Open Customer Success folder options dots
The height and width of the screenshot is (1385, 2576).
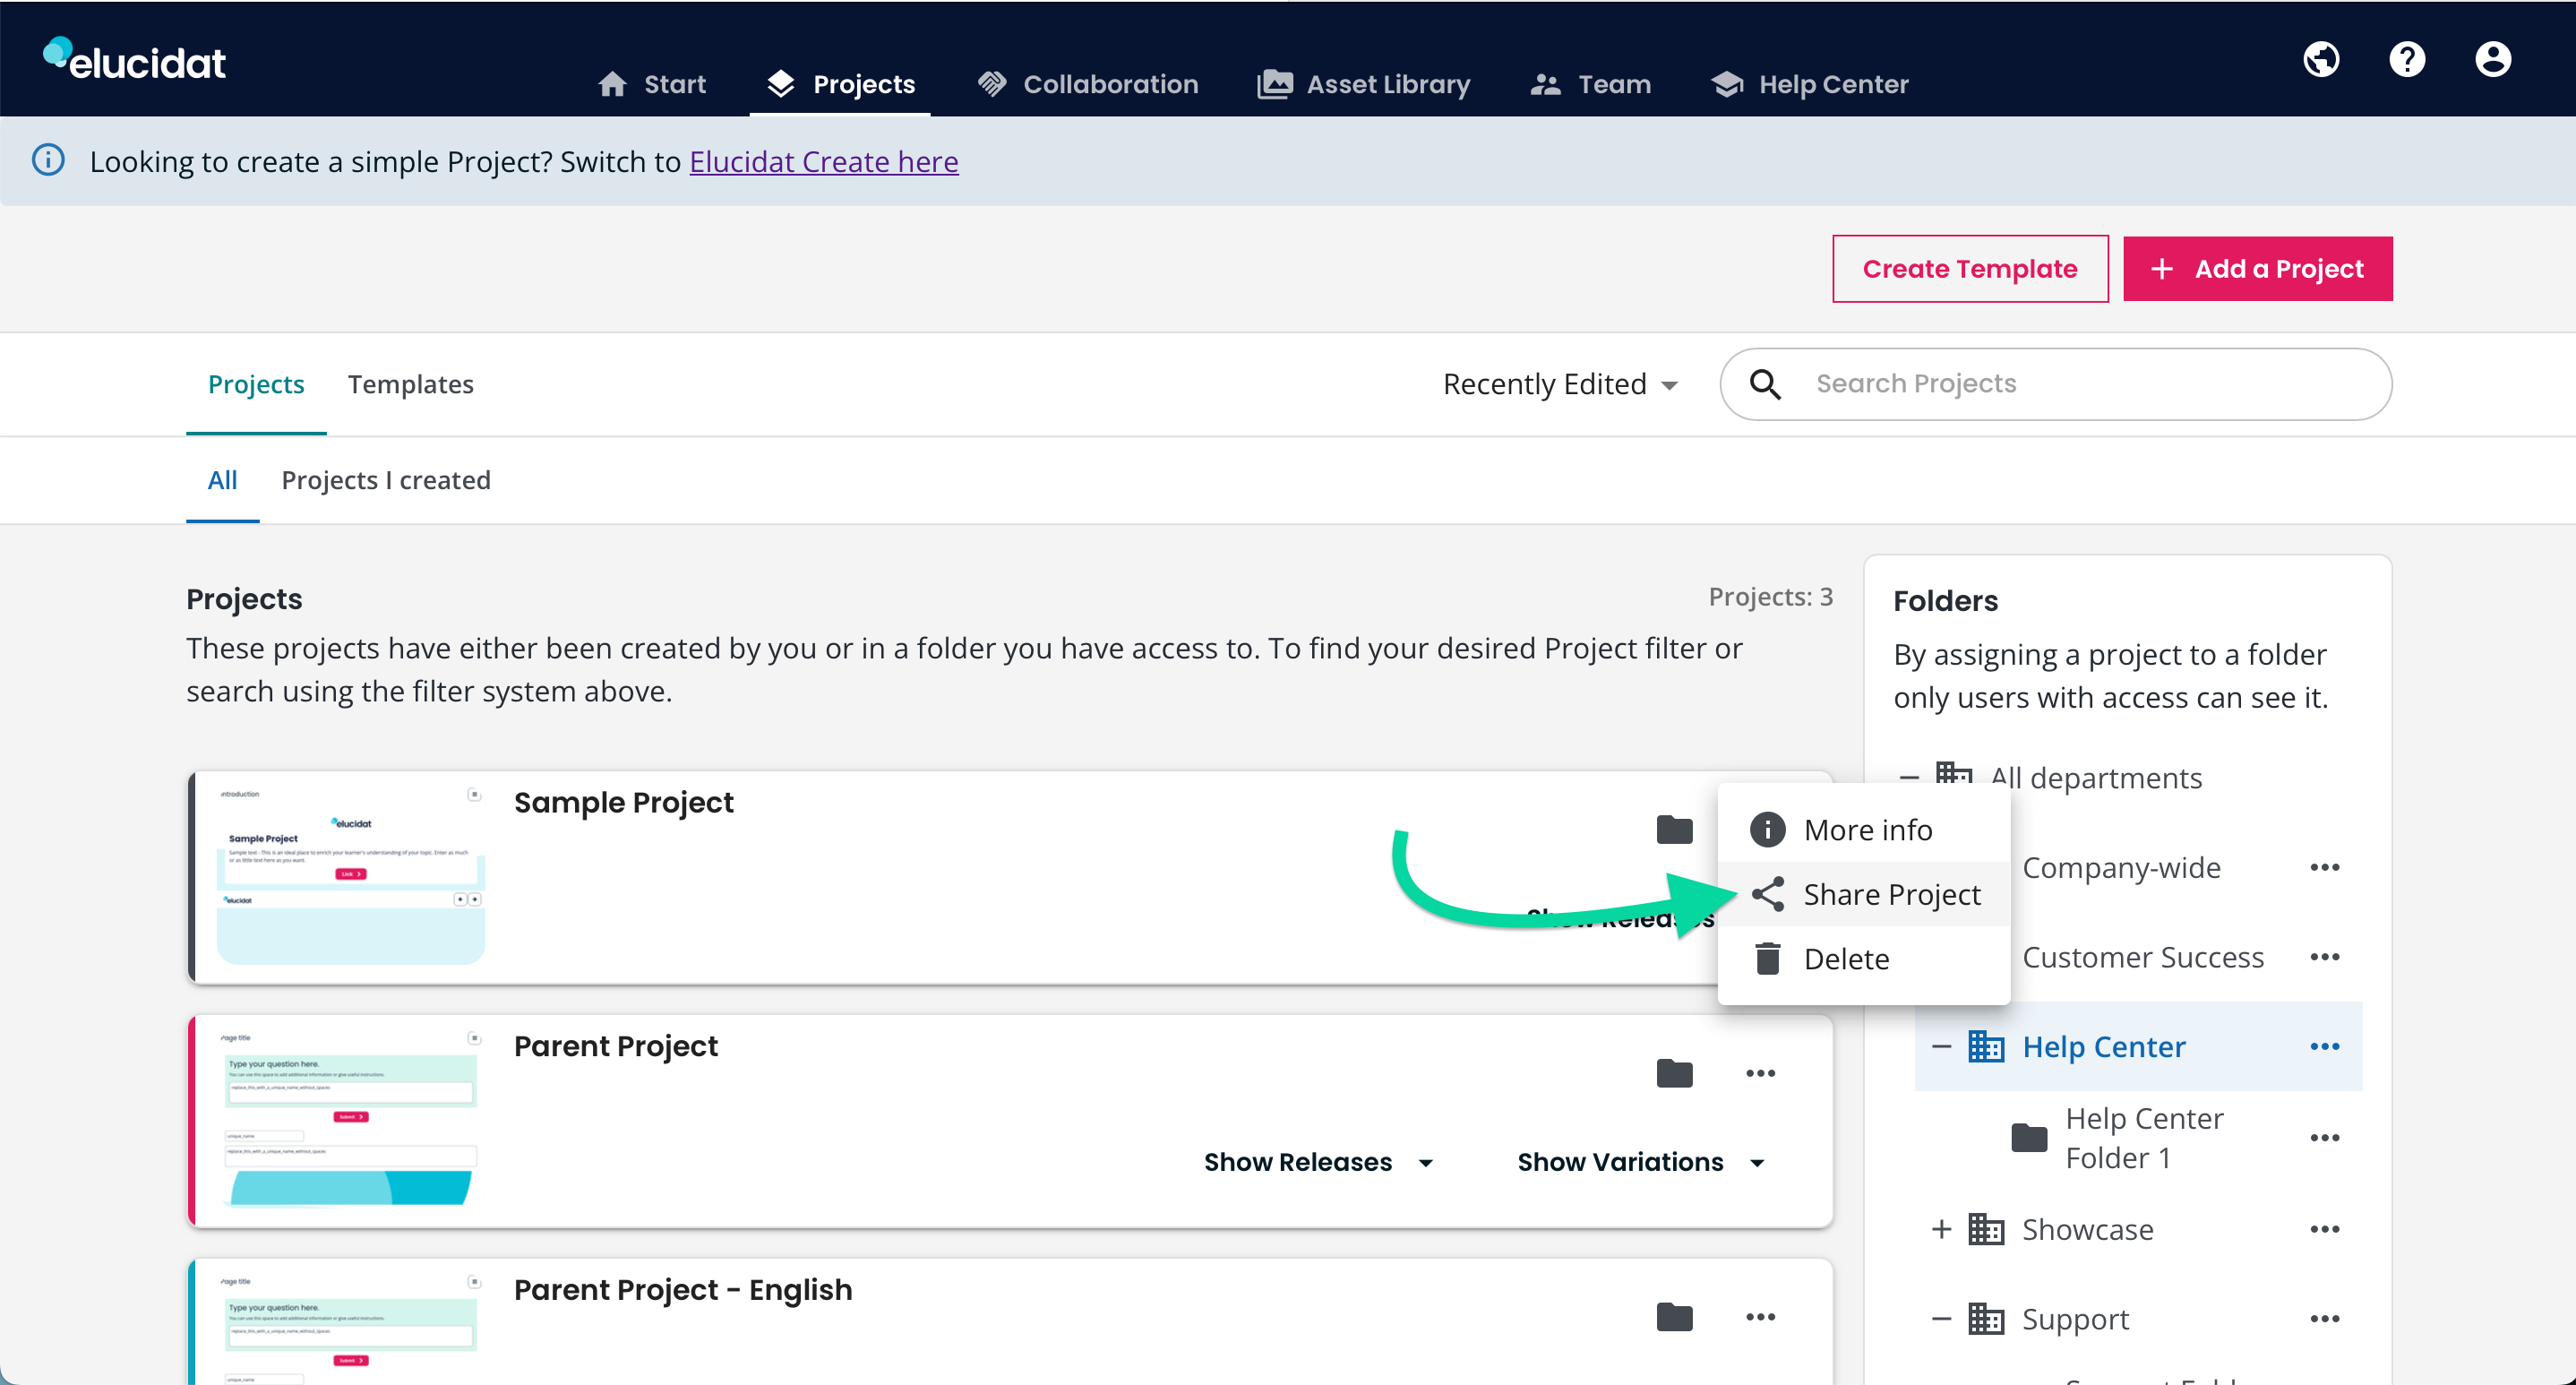[2325, 957]
